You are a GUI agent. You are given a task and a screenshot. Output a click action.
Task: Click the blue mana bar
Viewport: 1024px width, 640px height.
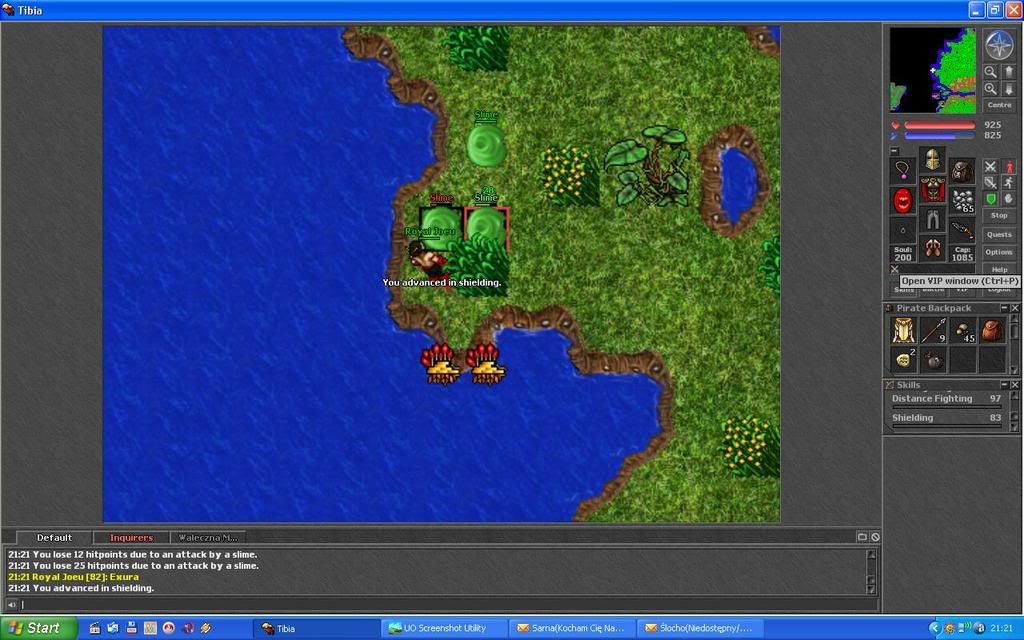940,136
